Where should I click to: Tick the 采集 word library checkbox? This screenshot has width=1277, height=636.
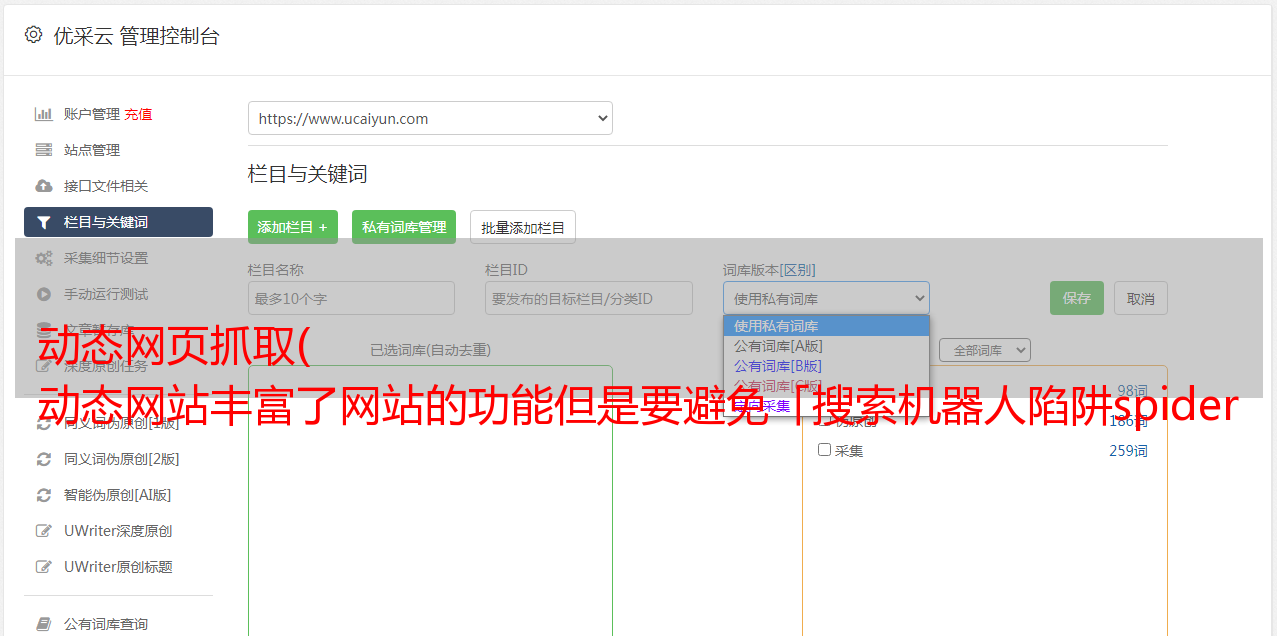coord(825,450)
